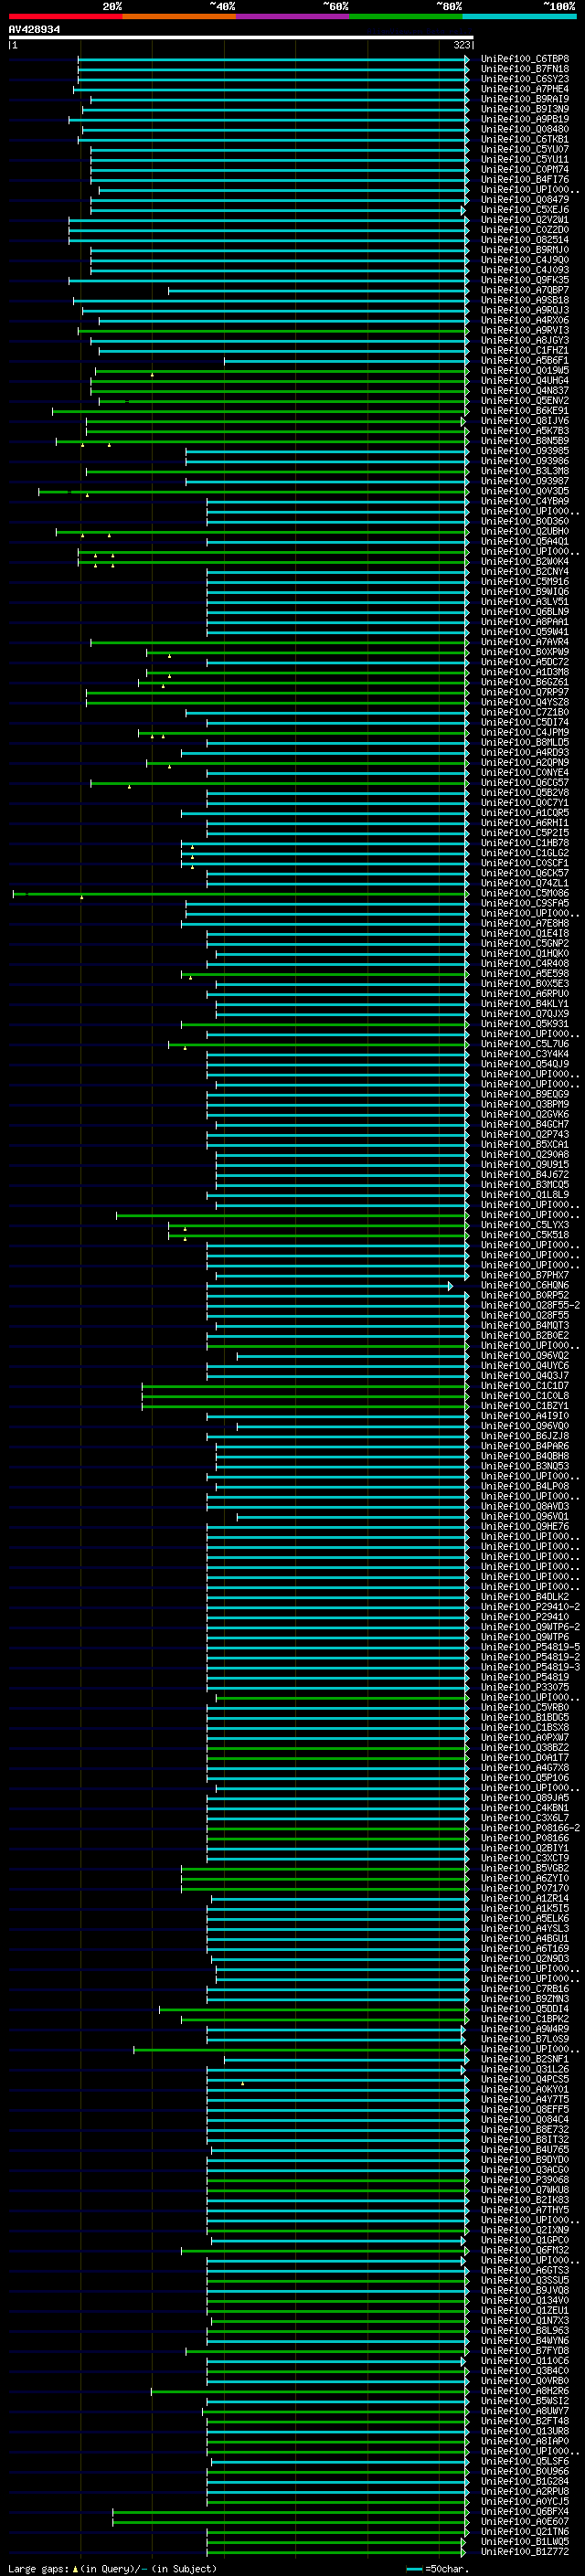Select label UniRef100_B0D360
Image resolution: width=585 pixels, height=2576 pixels.
[x=525, y=521]
